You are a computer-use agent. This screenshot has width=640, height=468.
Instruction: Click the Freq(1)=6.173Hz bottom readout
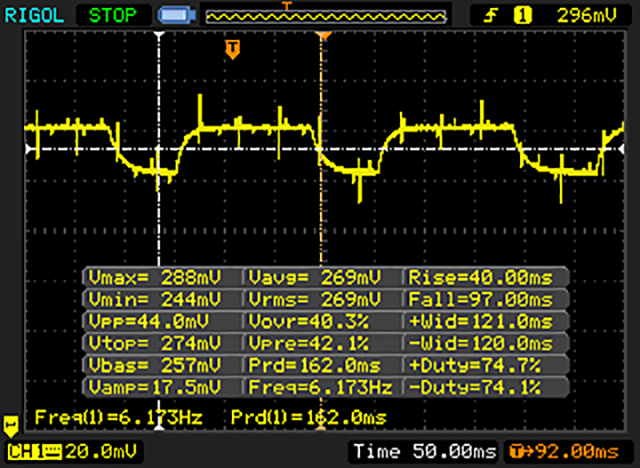(119, 417)
